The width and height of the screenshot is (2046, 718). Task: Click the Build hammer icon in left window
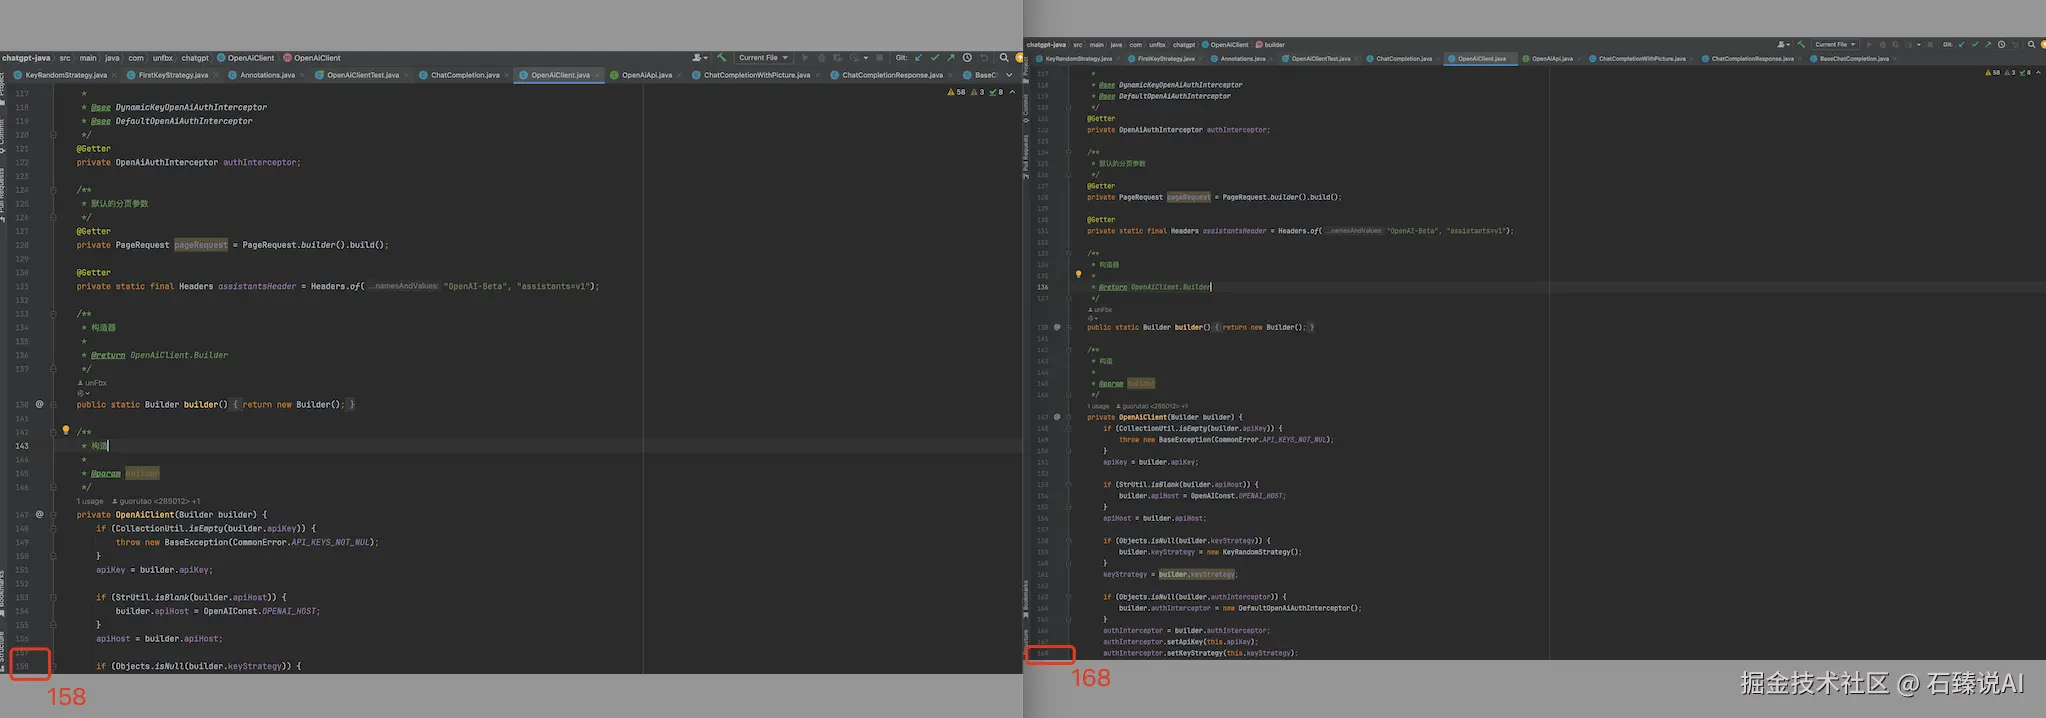click(x=721, y=58)
